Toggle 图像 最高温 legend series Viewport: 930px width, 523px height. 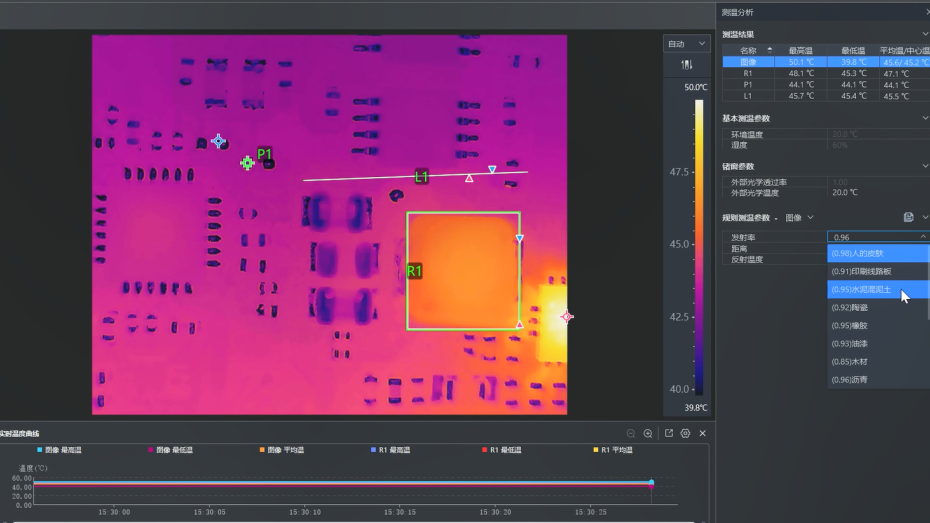[x=59, y=450]
